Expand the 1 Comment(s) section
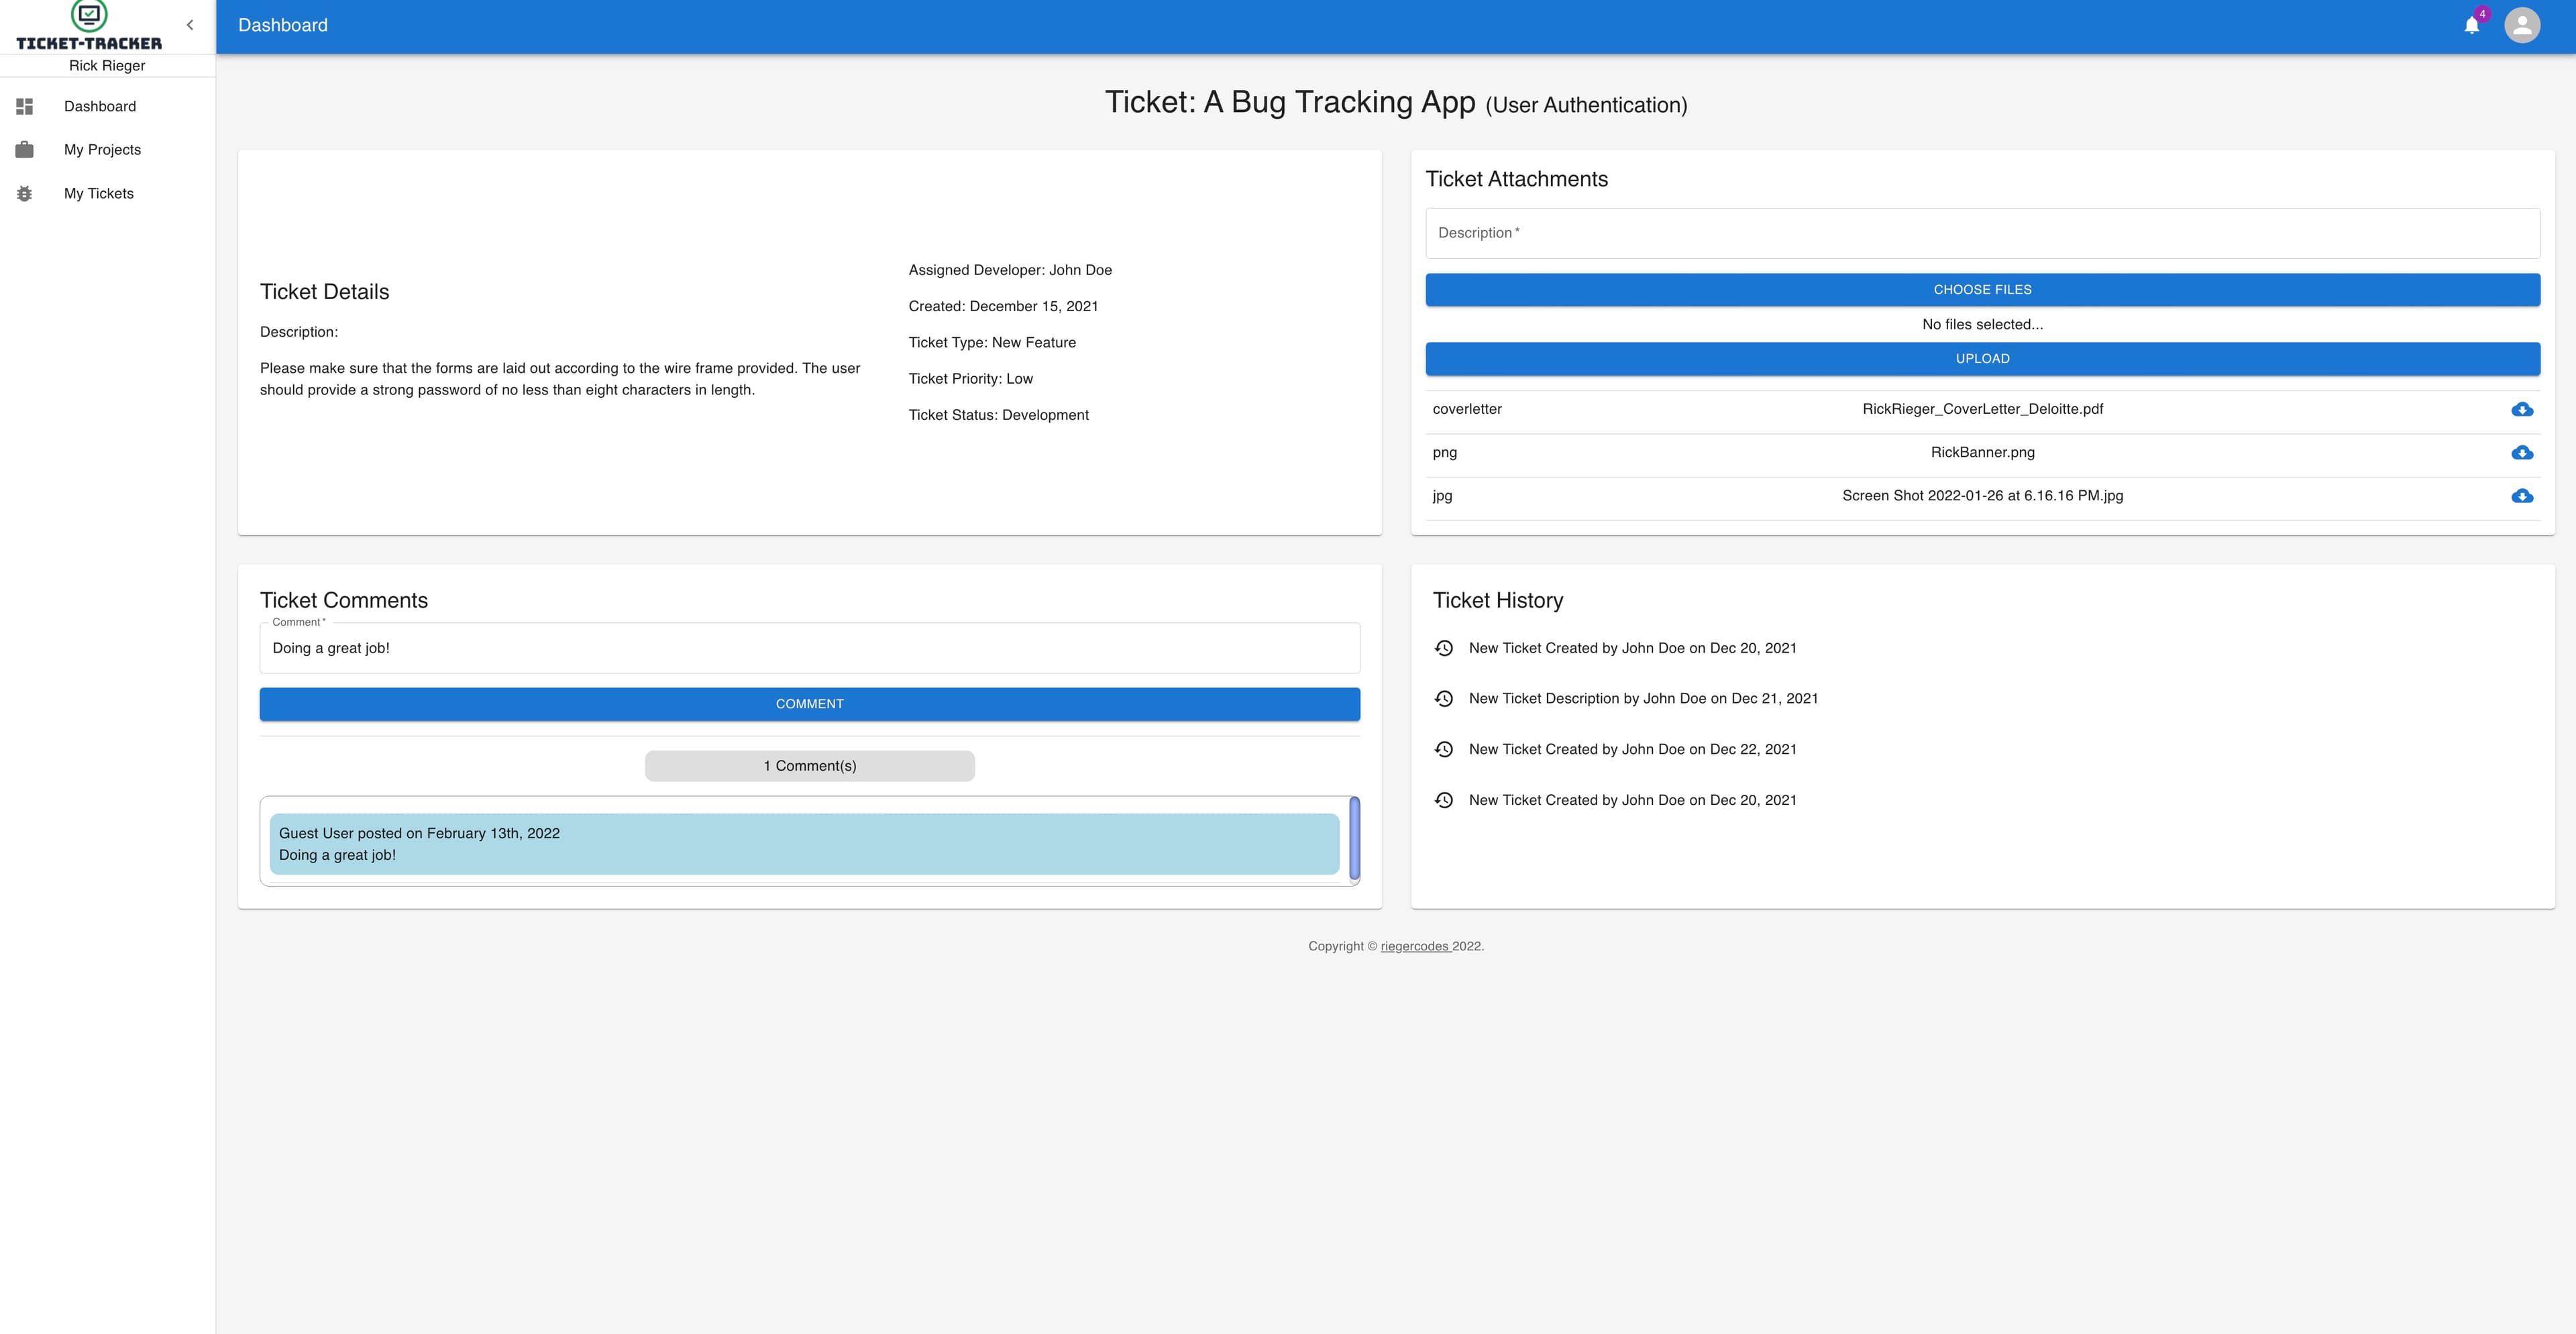 tap(809, 765)
